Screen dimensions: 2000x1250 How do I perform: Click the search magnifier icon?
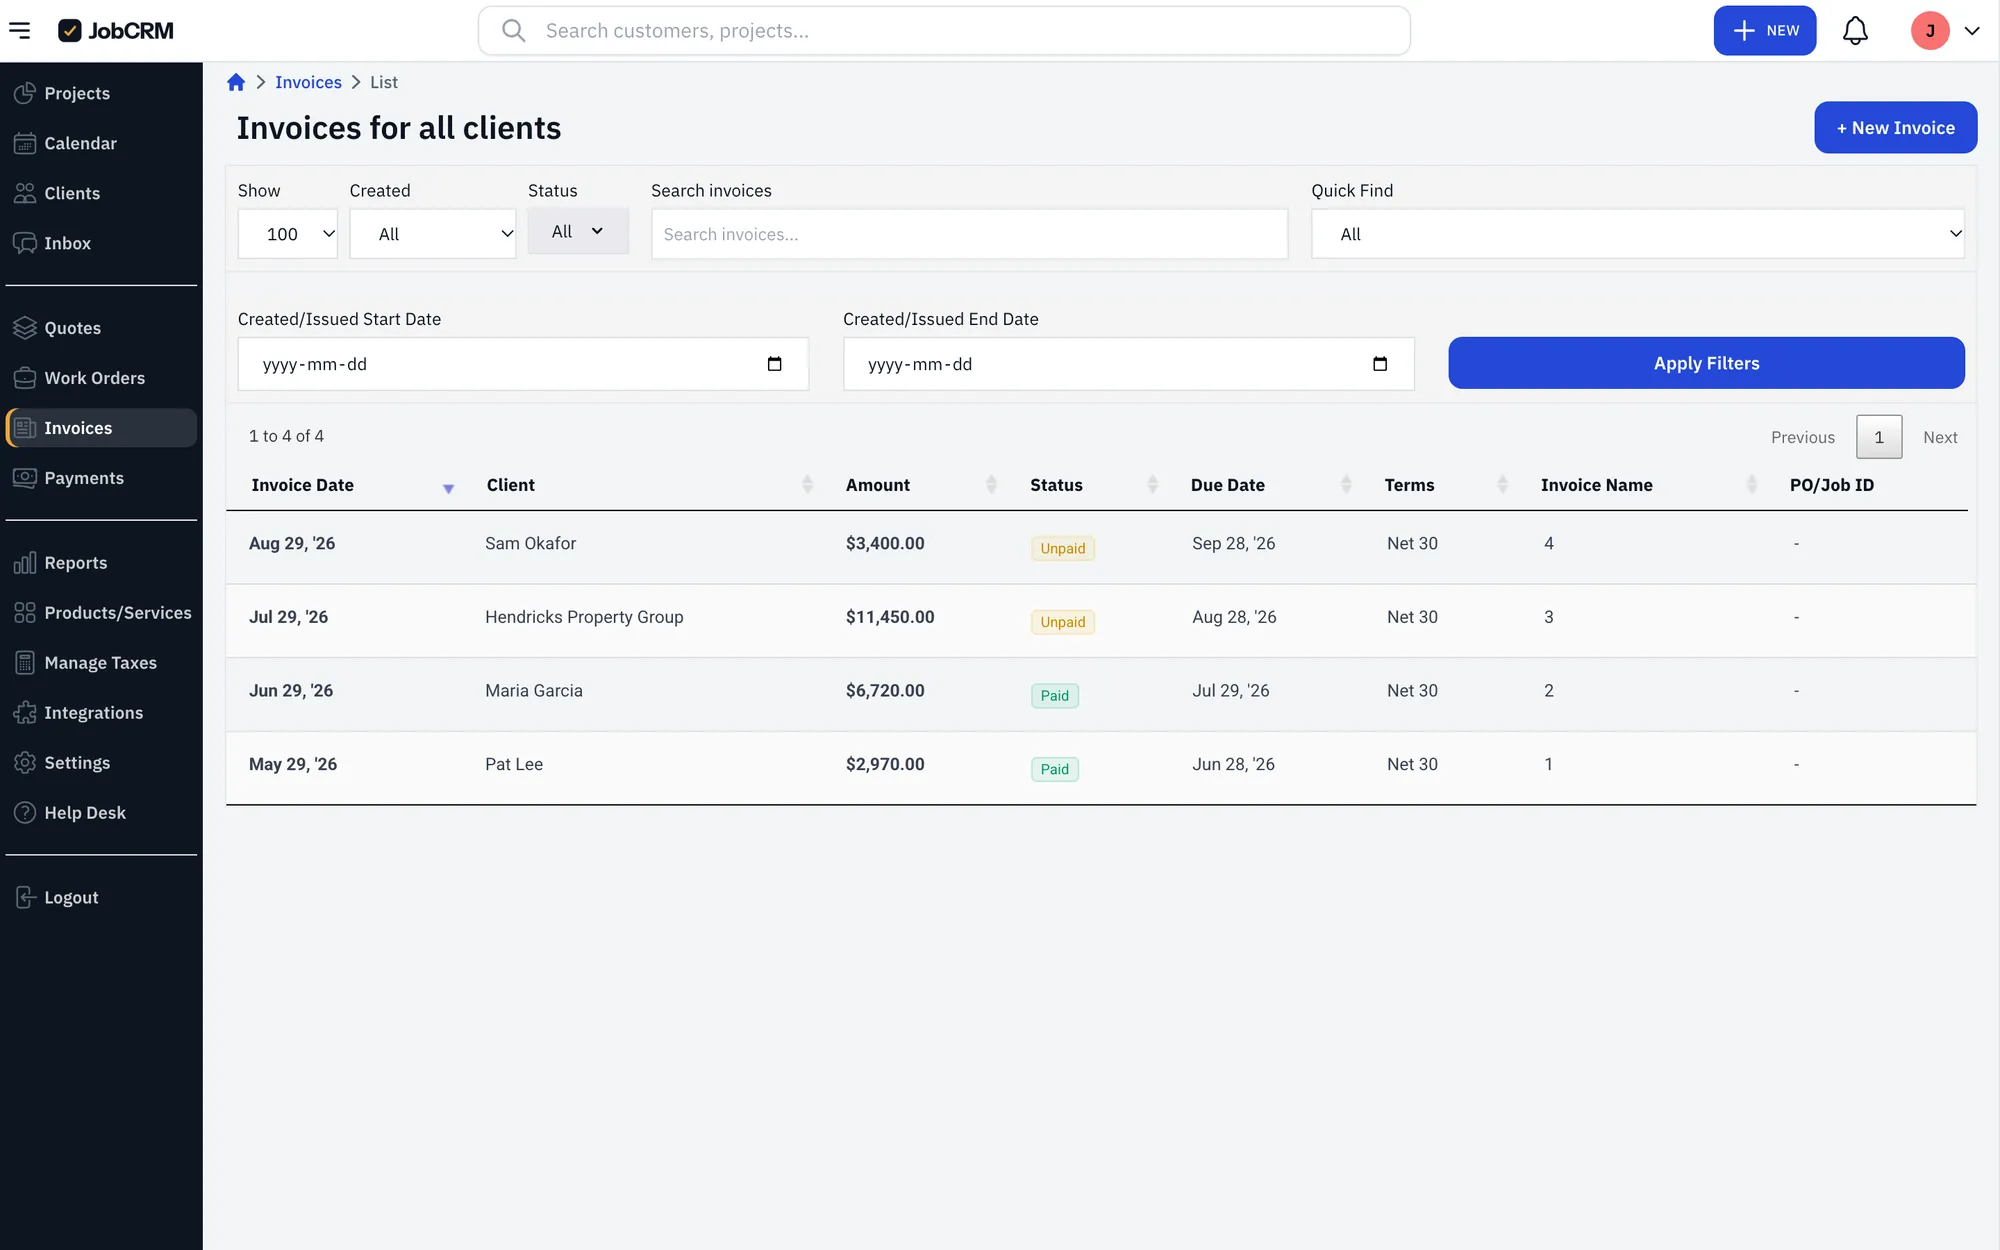[x=513, y=31]
